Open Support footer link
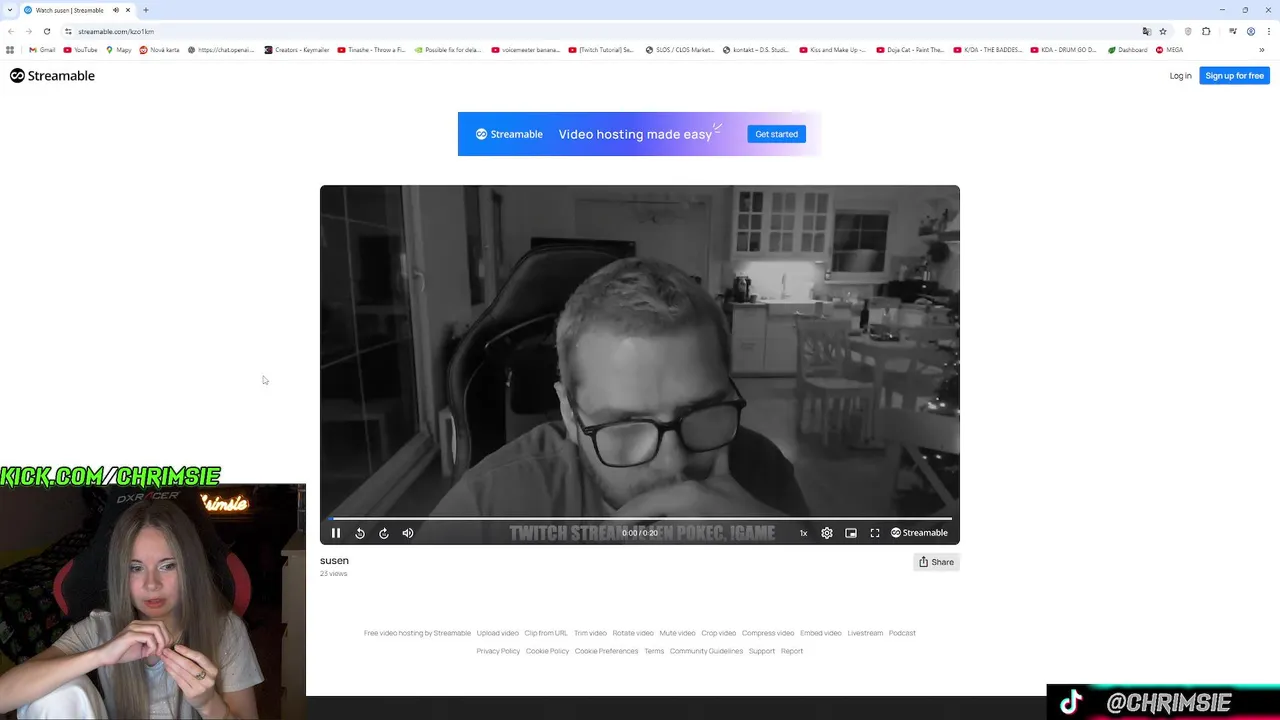 pyautogui.click(x=762, y=651)
